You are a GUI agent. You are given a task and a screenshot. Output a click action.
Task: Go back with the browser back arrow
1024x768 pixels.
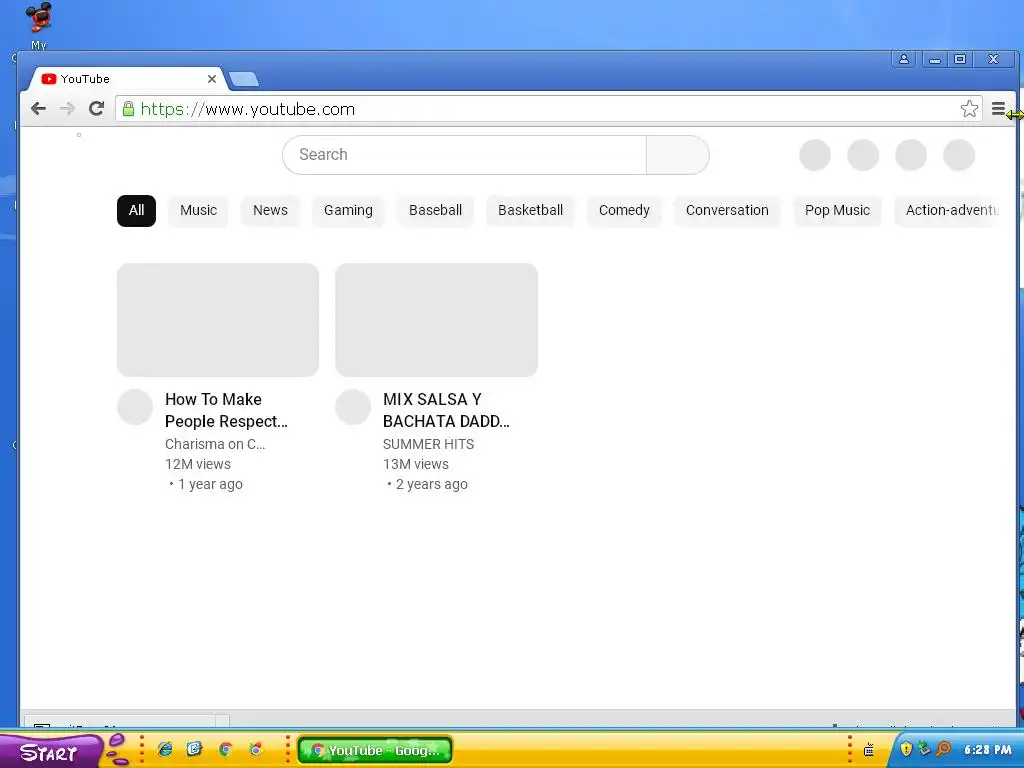pyautogui.click(x=39, y=108)
